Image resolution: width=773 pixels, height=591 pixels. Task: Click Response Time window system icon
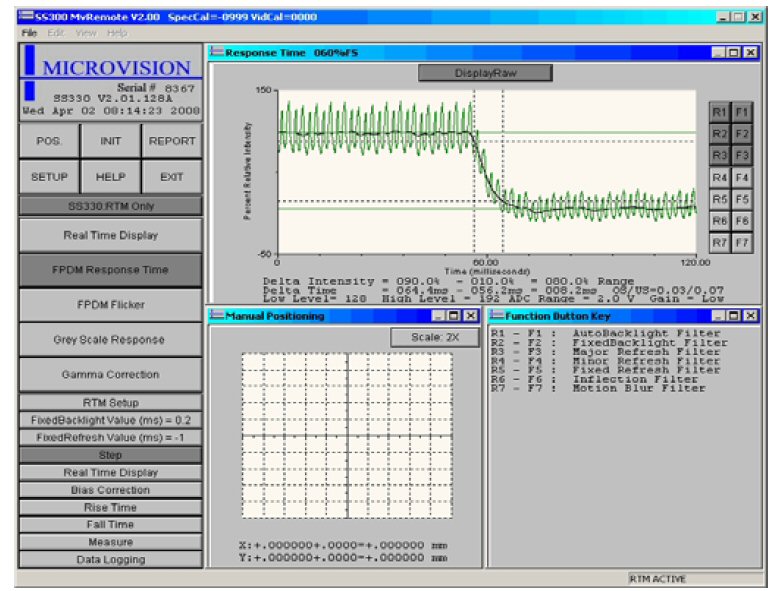[217, 52]
